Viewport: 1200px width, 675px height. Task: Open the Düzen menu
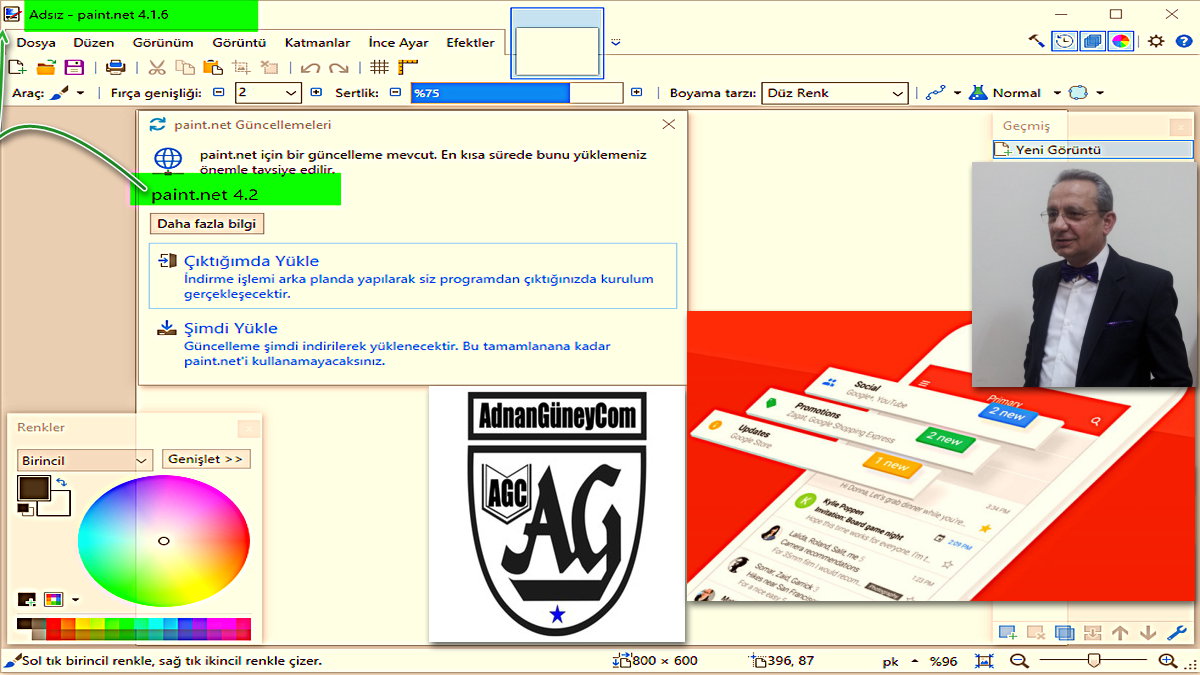click(x=93, y=43)
